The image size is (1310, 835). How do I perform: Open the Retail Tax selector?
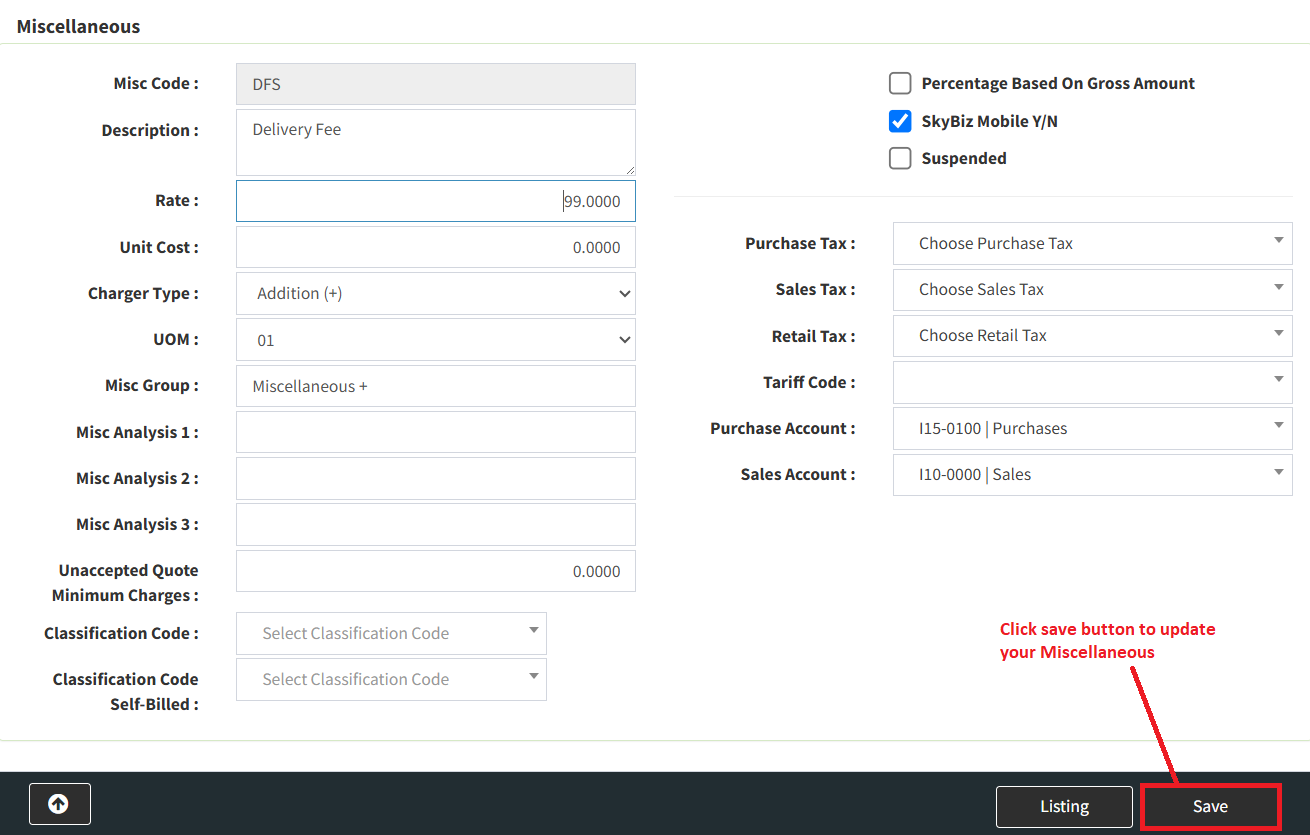click(x=1092, y=335)
